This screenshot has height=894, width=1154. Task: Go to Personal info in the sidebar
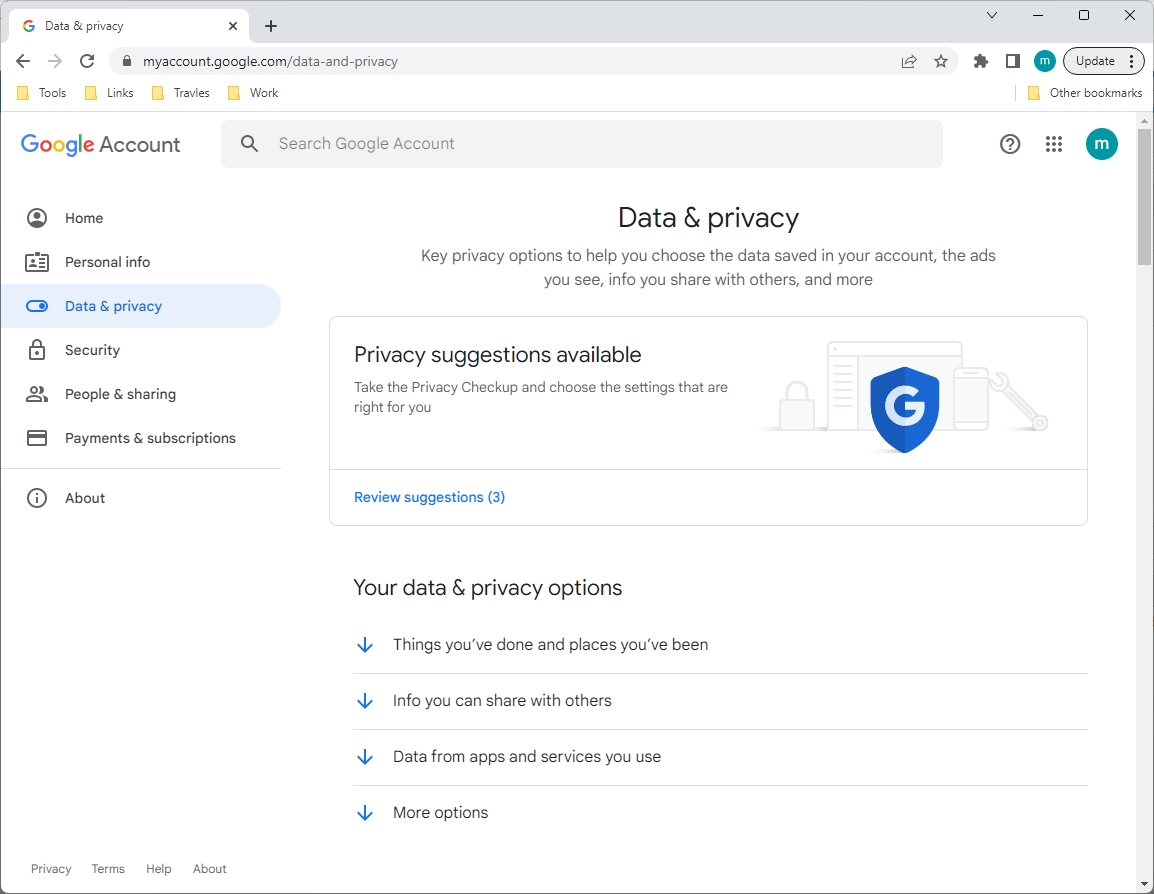pyautogui.click(x=107, y=262)
